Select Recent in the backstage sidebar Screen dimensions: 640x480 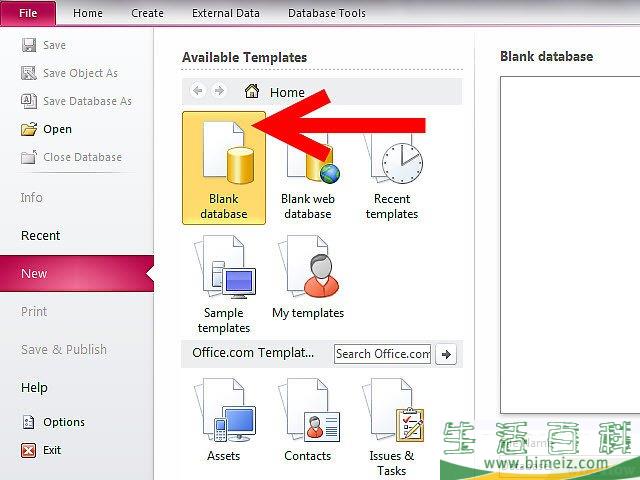40,236
